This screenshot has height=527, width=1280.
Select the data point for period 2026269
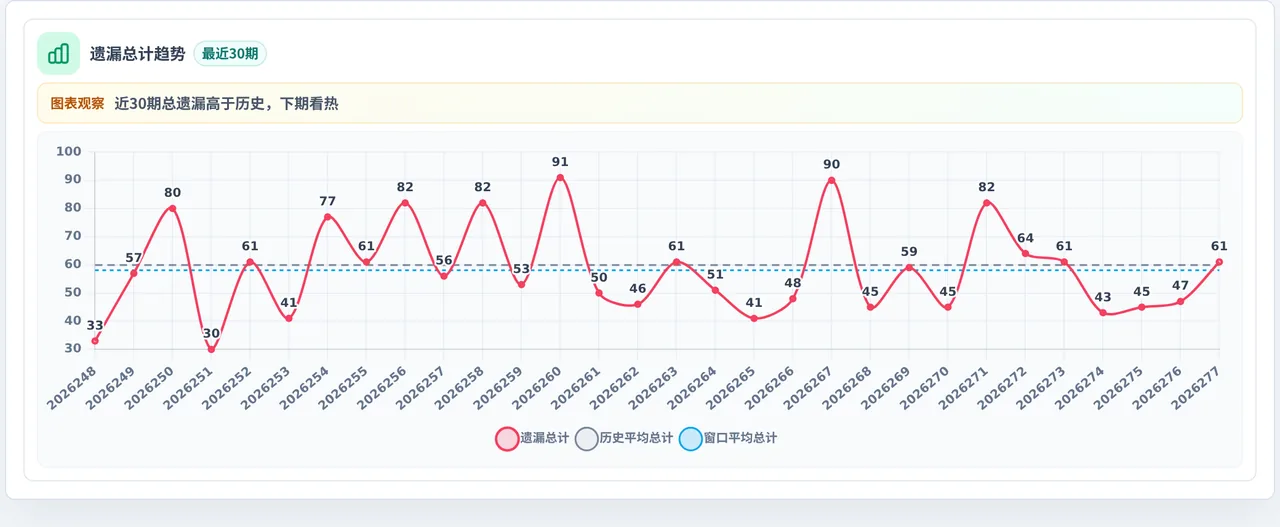click(x=909, y=268)
